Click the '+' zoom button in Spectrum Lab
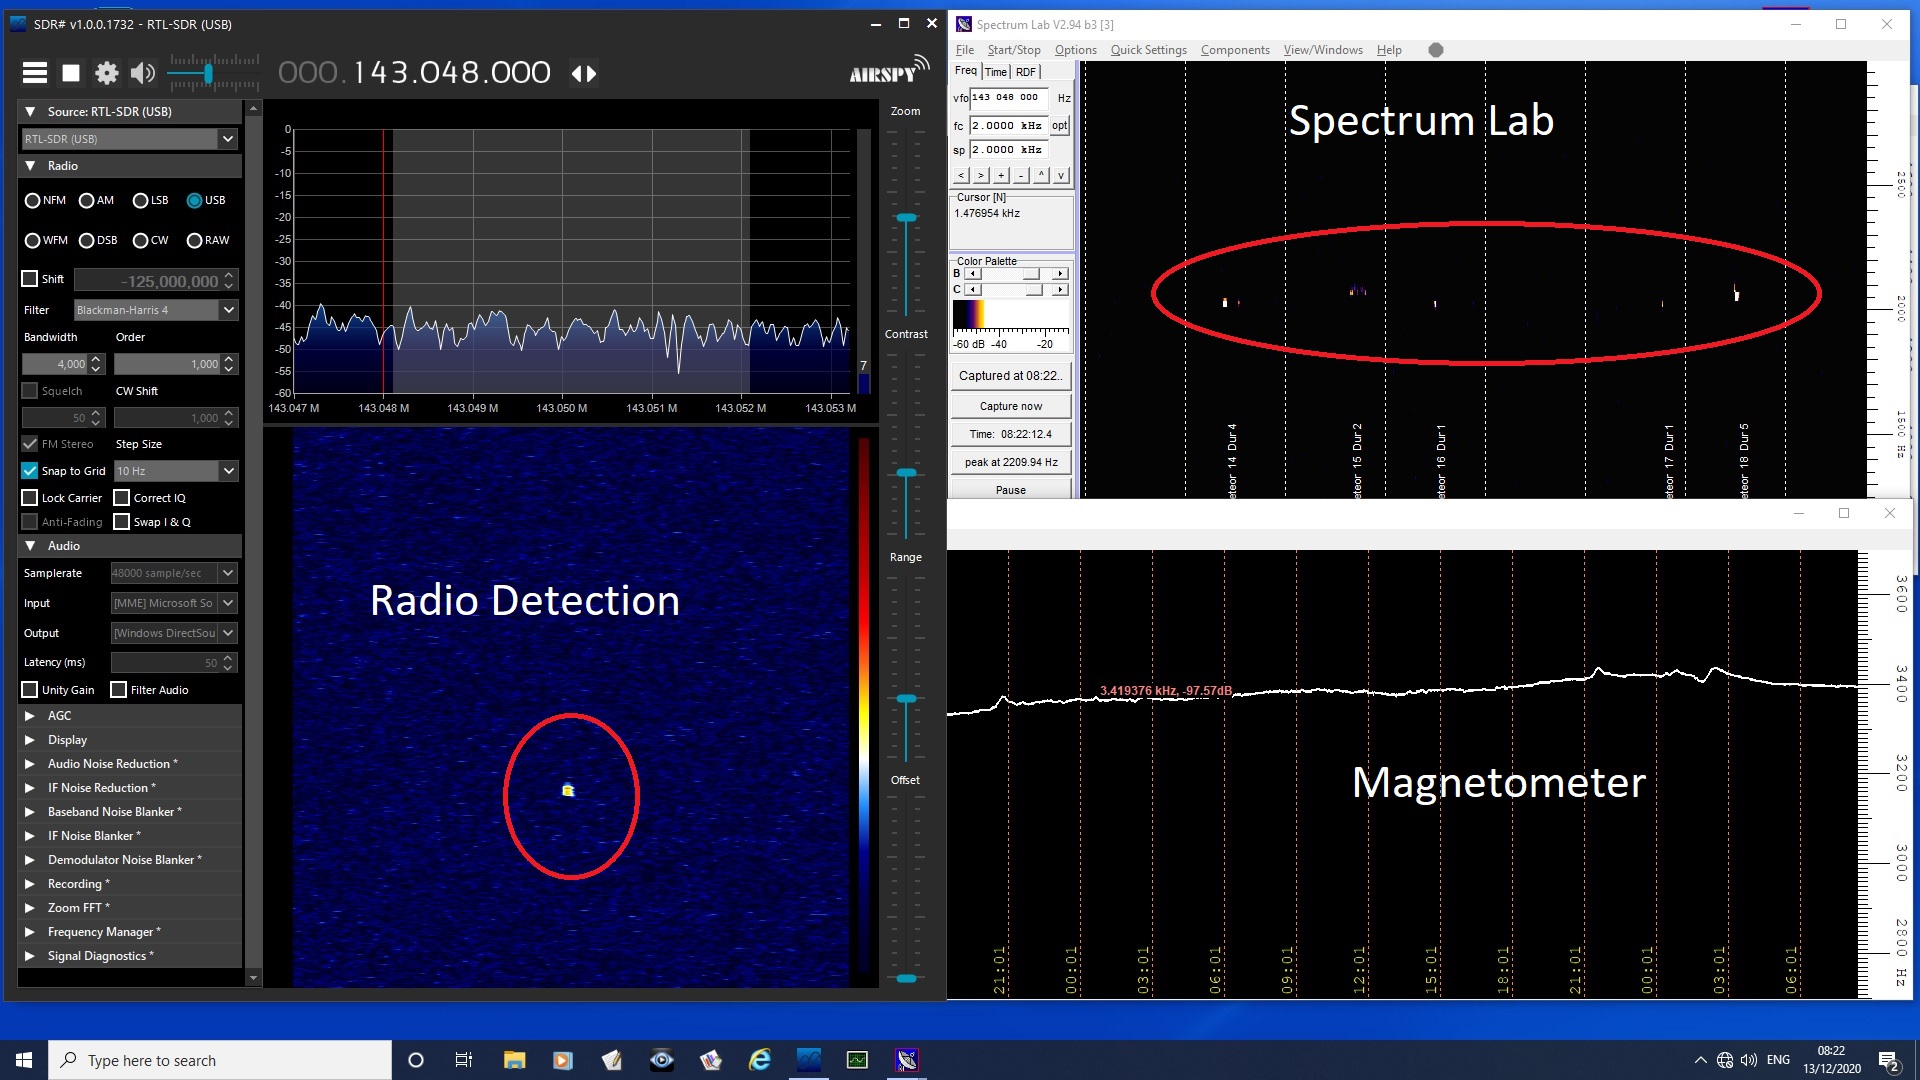The height and width of the screenshot is (1080, 1920). pos(1001,175)
